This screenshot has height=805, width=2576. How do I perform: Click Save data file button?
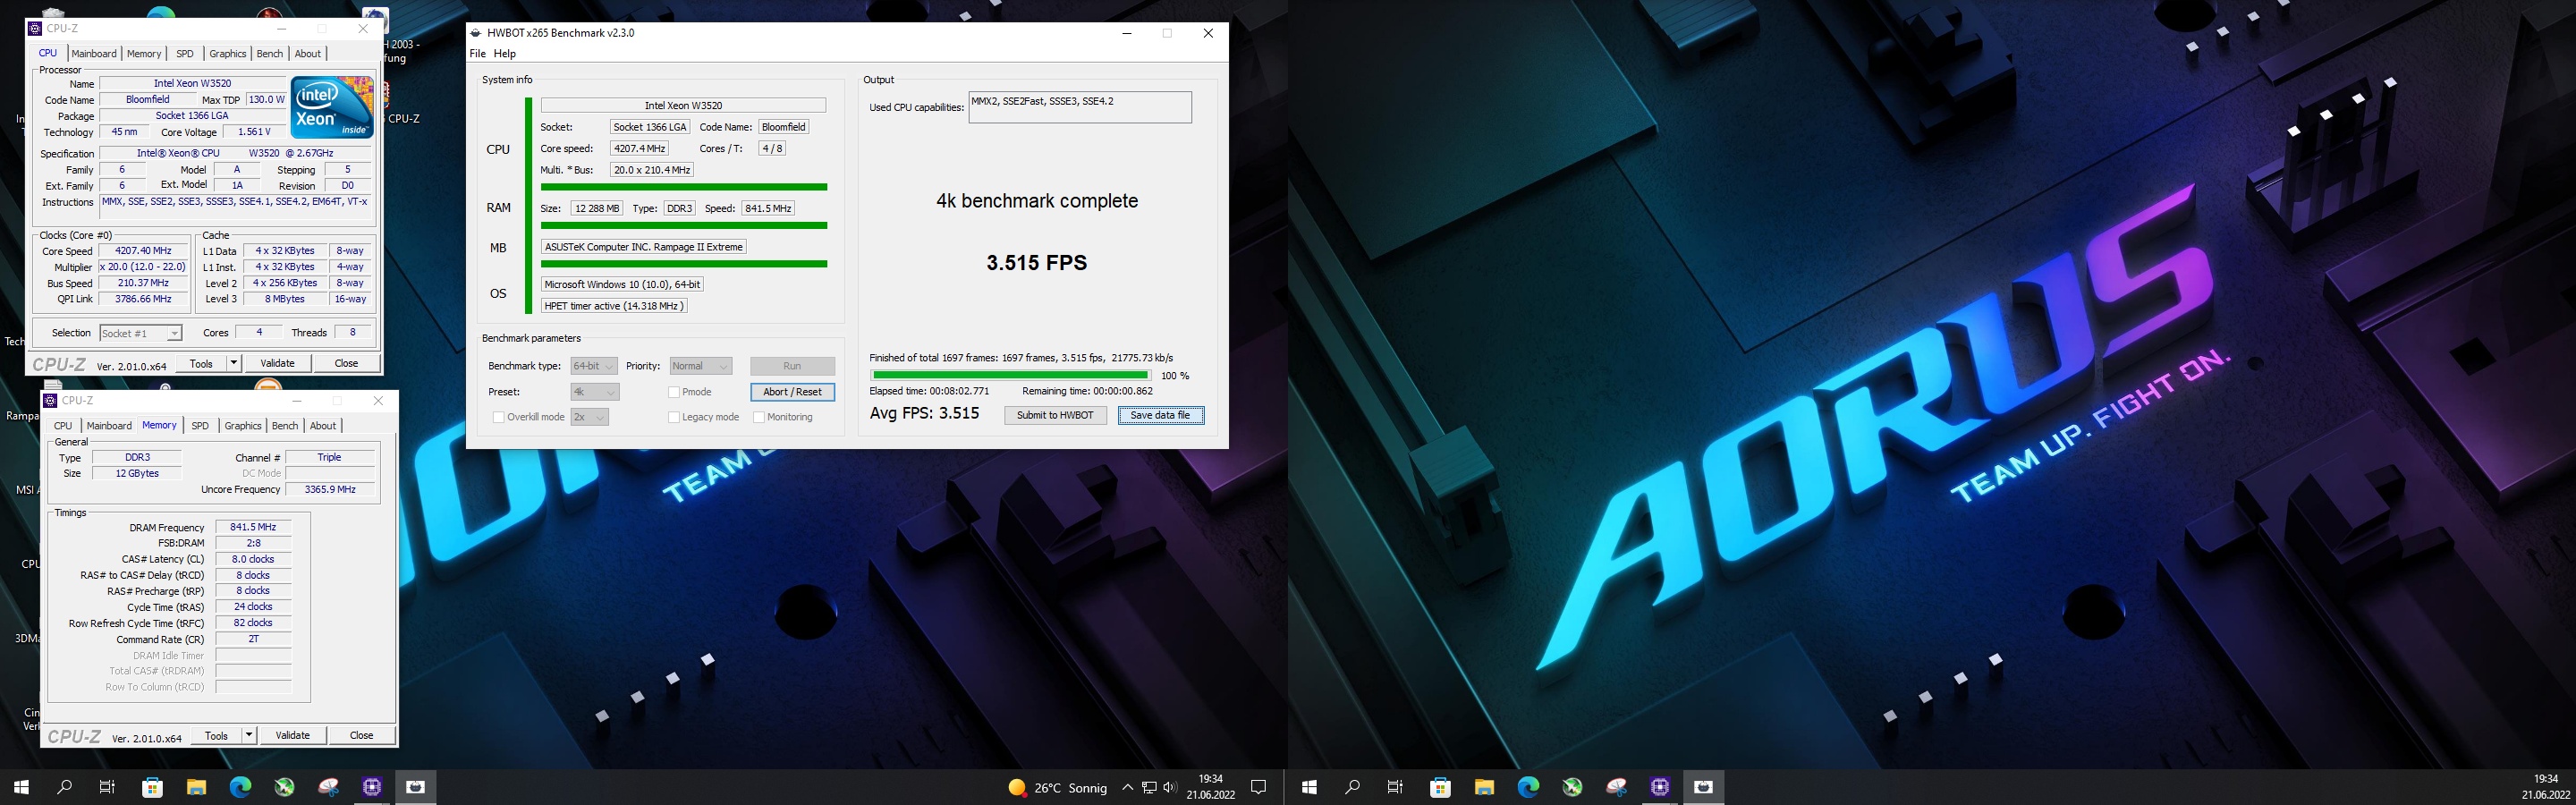(x=1160, y=415)
